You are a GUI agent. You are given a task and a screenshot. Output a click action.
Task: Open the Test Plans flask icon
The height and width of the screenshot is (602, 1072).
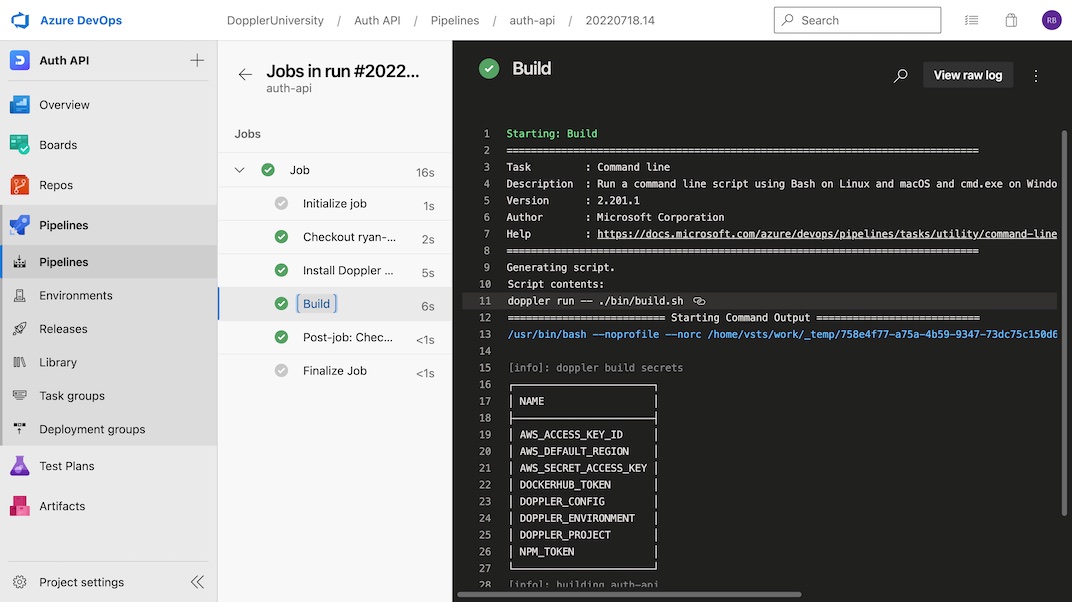click(20, 466)
